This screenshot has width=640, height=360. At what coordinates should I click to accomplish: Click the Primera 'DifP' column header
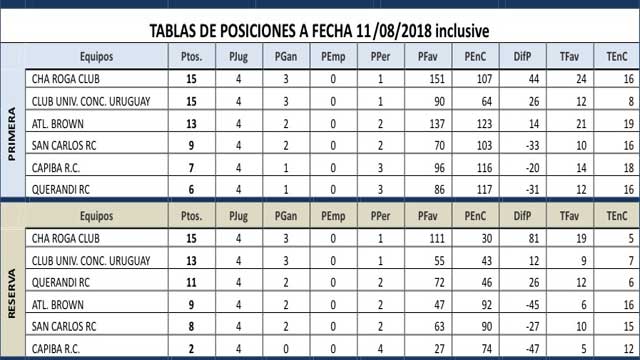[522, 56]
